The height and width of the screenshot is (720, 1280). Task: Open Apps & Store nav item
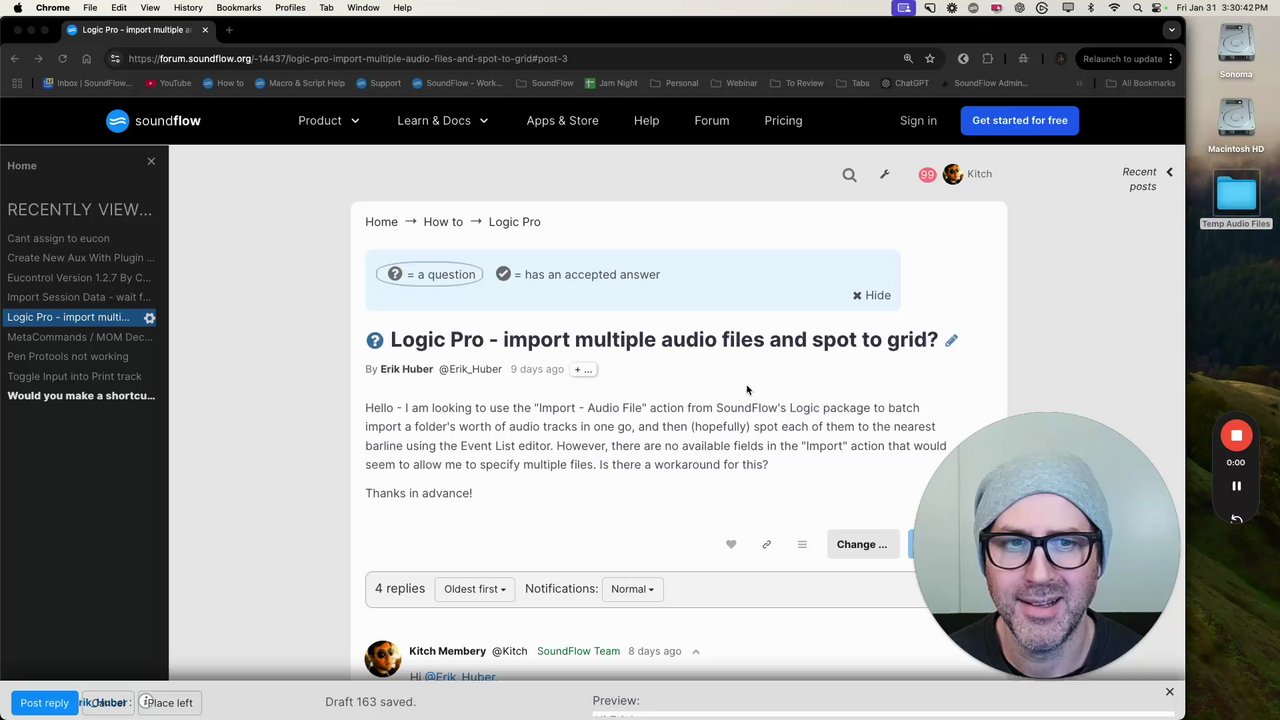pos(562,121)
